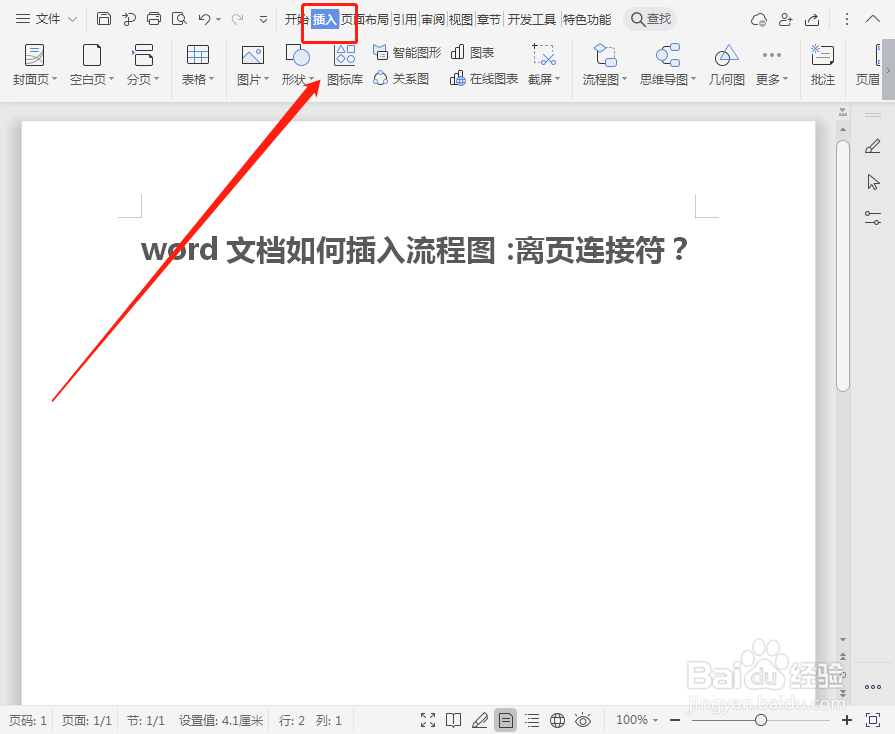Click the pen tool in right sidebar
The width and height of the screenshot is (895, 734).
click(x=873, y=146)
